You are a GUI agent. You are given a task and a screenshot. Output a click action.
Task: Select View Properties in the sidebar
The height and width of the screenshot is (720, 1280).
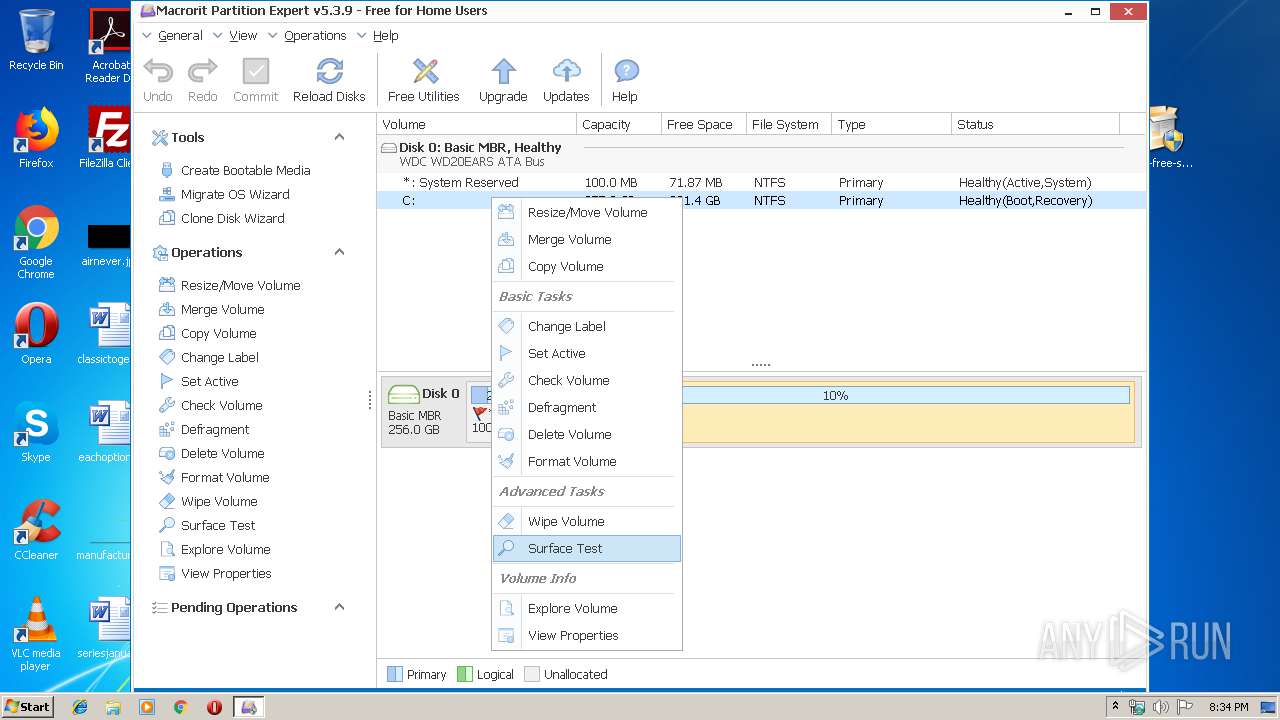point(216,573)
